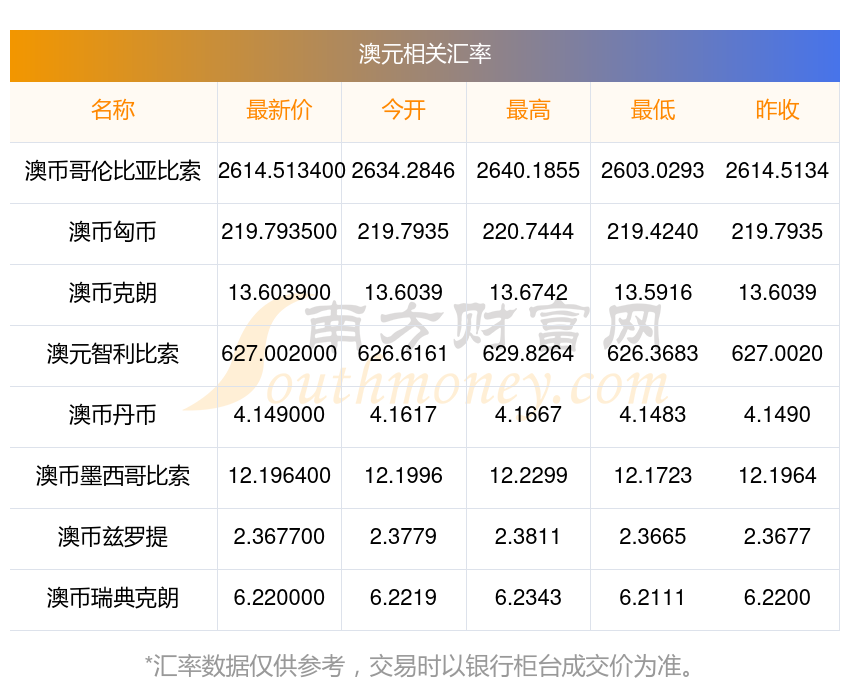This screenshot has height=698, width=850.
Task: Click highest value 6.2343
Action: (x=528, y=598)
